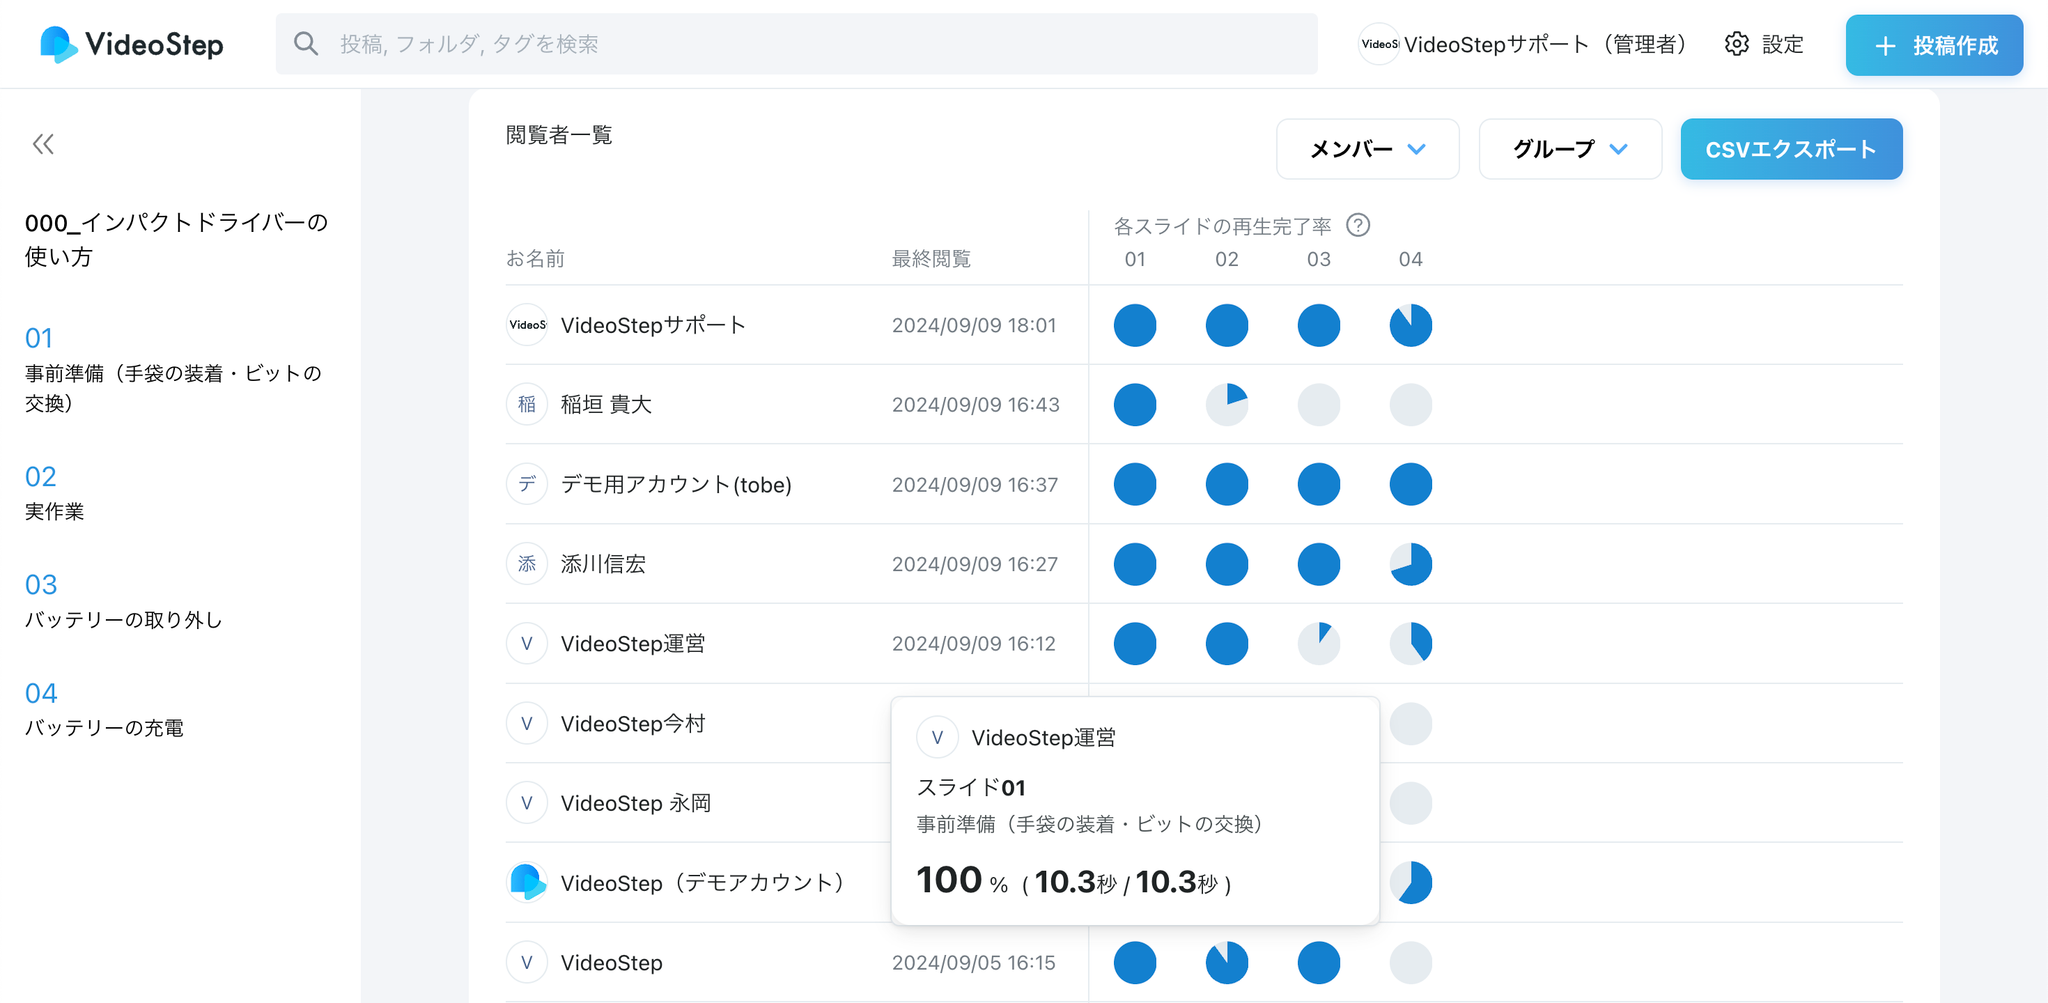The height and width of the screenshot is (1003, 2048).
Task: Click VideoStepサポート slide 04 completion pie
Action: [1411, 325]
